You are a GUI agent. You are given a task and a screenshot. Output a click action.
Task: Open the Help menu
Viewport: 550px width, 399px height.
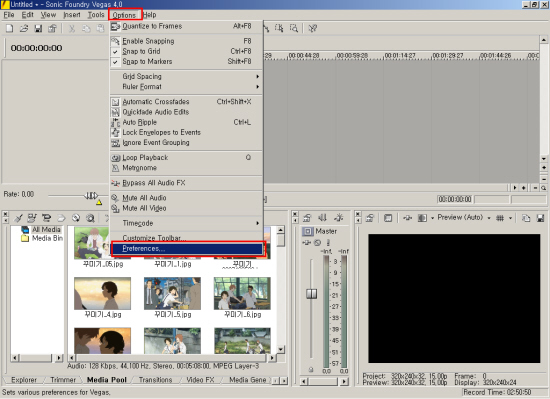click(x=149, y=15)
